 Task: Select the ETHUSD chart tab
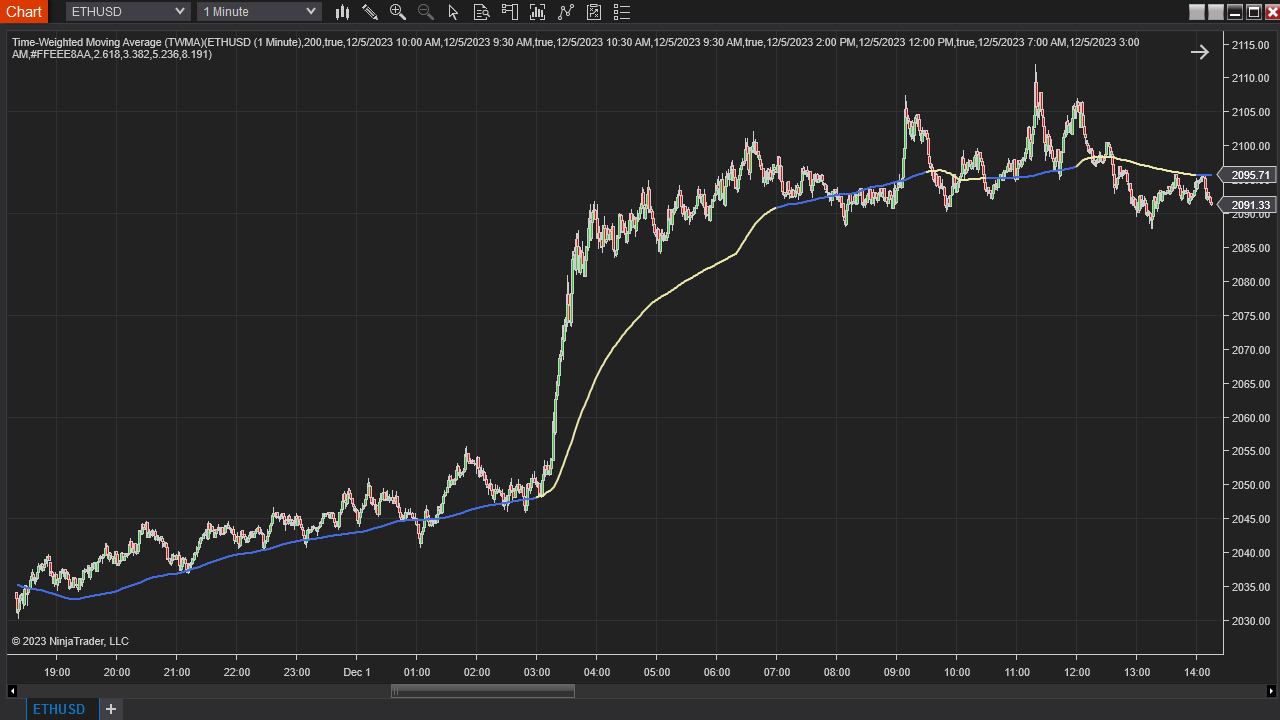click(60, 709)
